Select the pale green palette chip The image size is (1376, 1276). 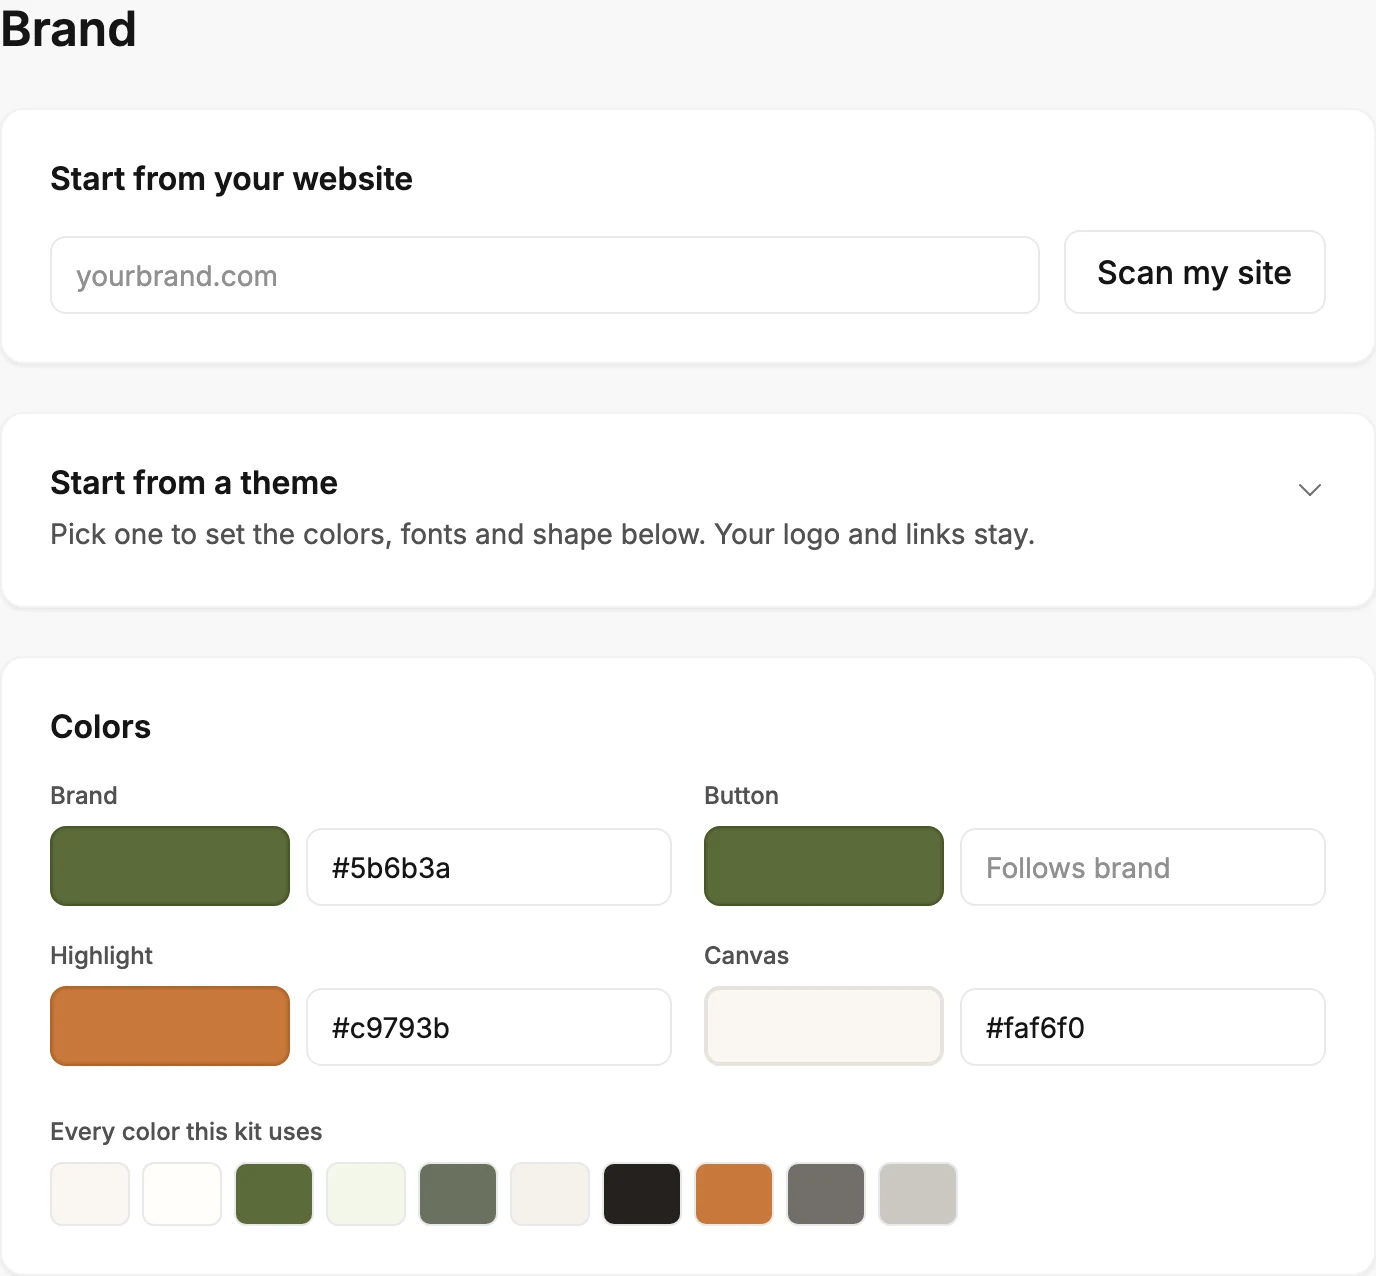(366, 1194)
